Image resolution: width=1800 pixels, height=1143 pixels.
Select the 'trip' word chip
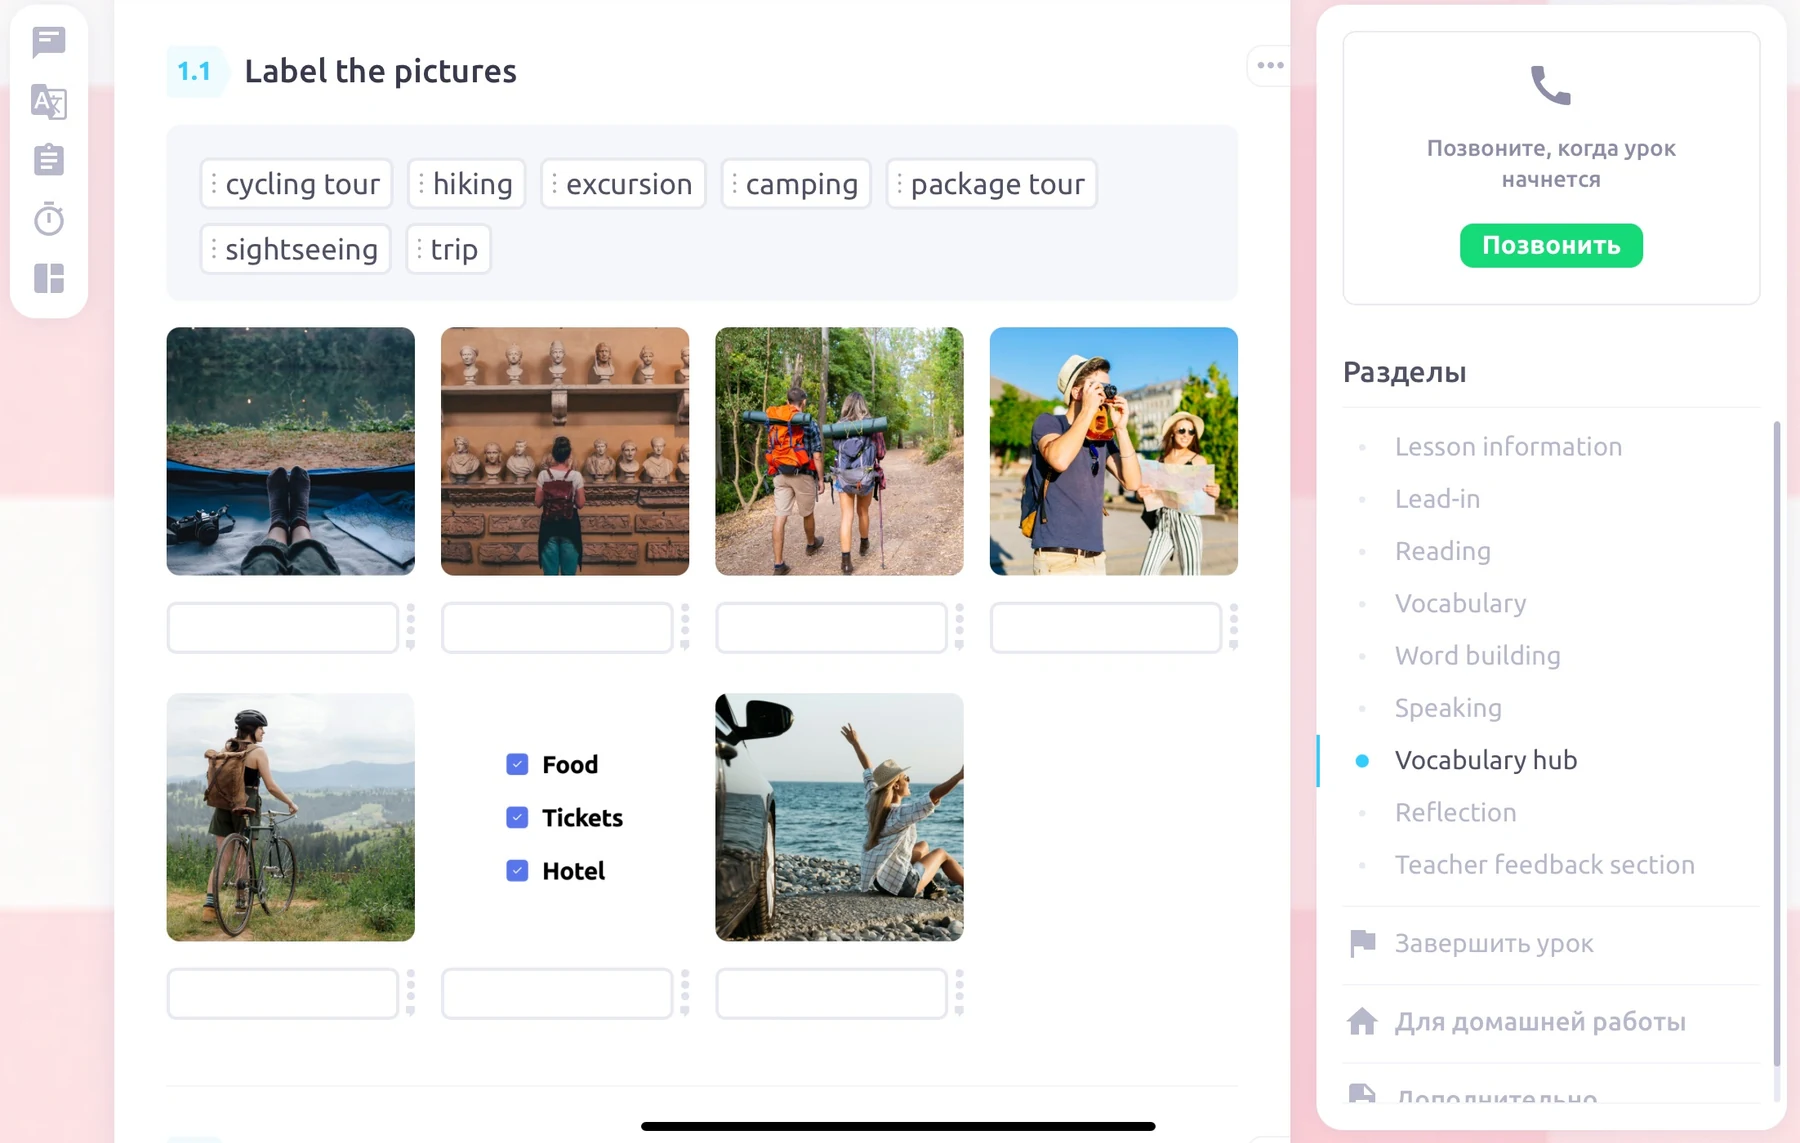pos(448,249)
